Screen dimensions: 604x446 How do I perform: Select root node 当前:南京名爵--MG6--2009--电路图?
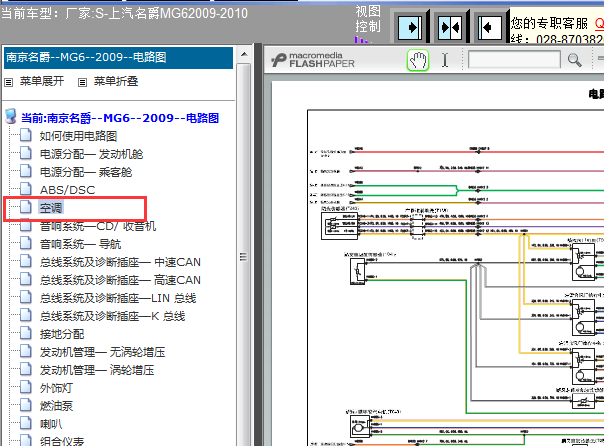[x=120, y=118]
